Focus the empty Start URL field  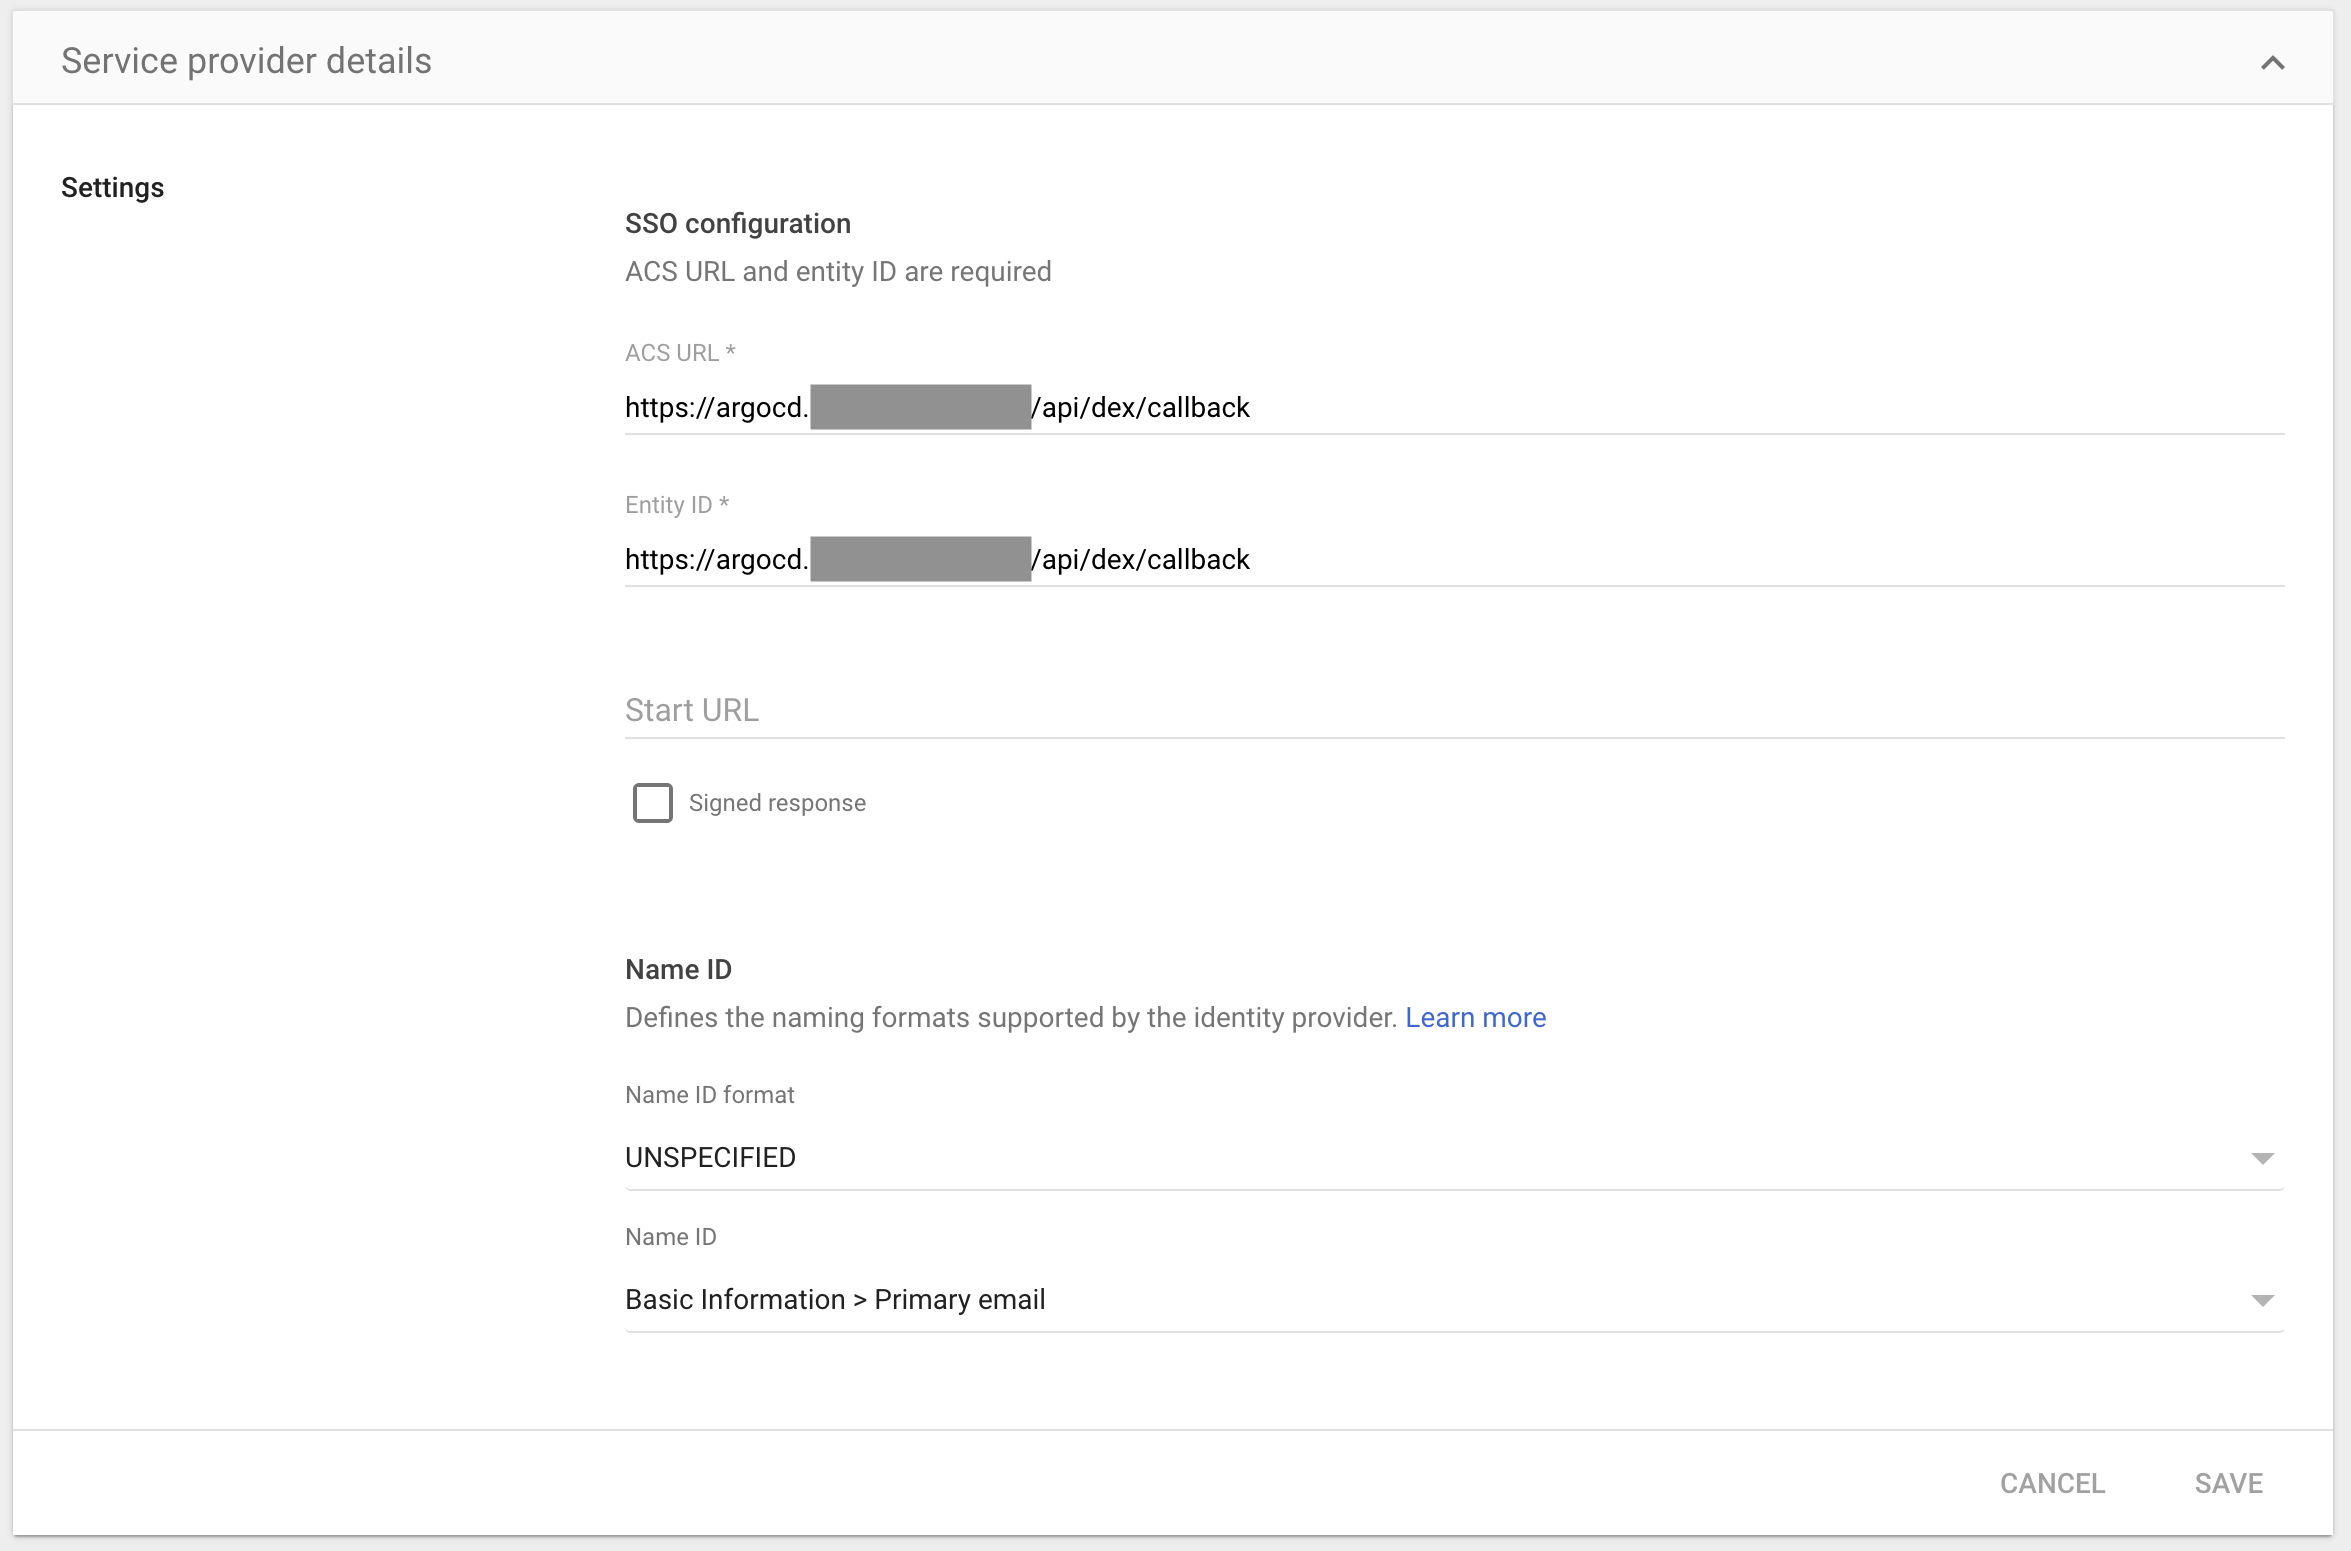pos(1454,711)
